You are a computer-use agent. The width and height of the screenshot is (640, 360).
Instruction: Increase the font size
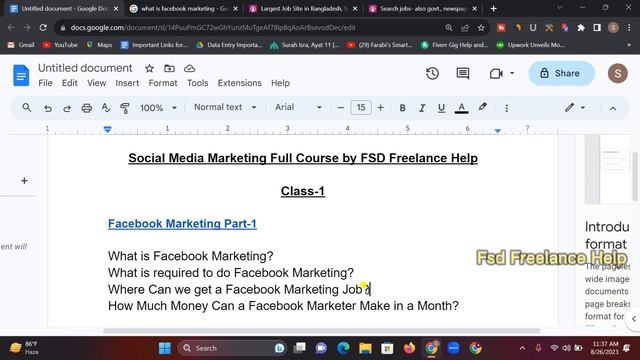click(380, 108)
